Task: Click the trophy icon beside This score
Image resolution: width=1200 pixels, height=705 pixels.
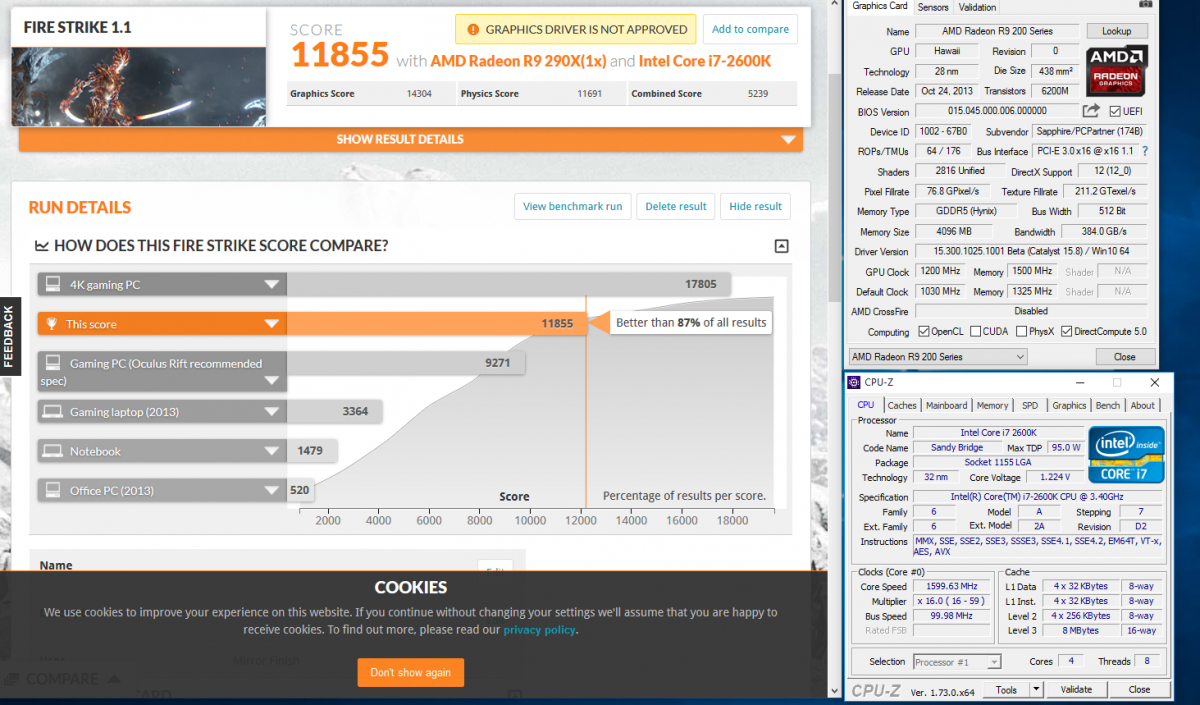Action: point(52,323)
